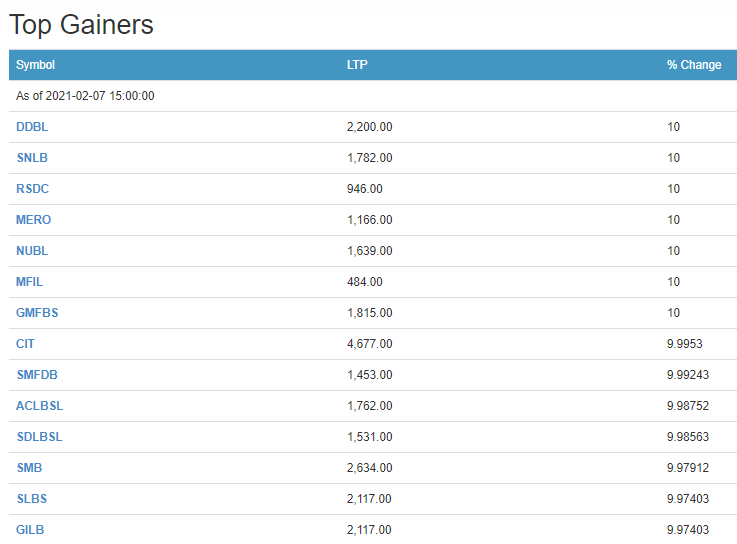737x544 pixels.
Task: Click the LTP column header
Action: click(357, 65)
